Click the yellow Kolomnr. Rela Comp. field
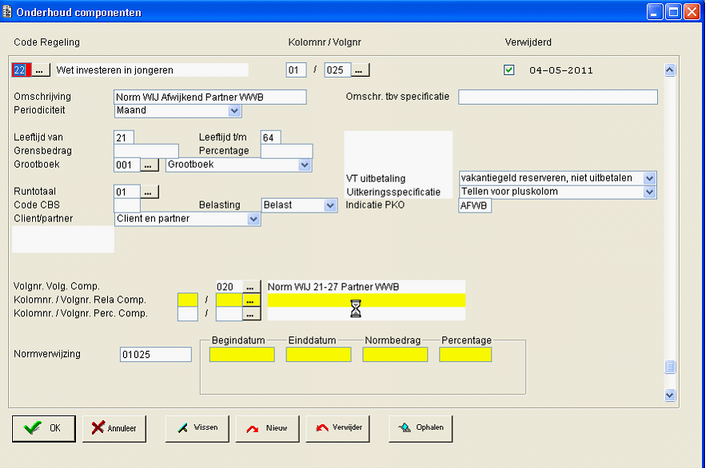The width and height of the screenshot is (706, 469). [187, 300]
